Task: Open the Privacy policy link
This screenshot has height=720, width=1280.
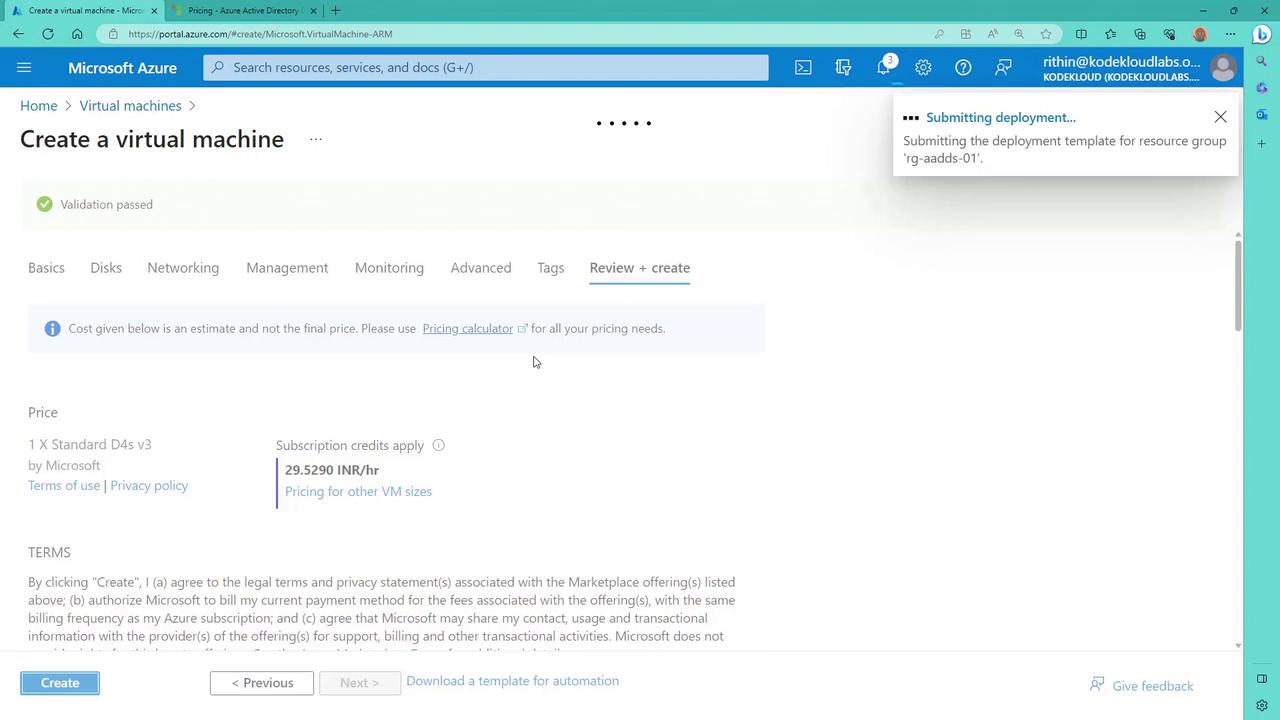Action: [149, 485]
